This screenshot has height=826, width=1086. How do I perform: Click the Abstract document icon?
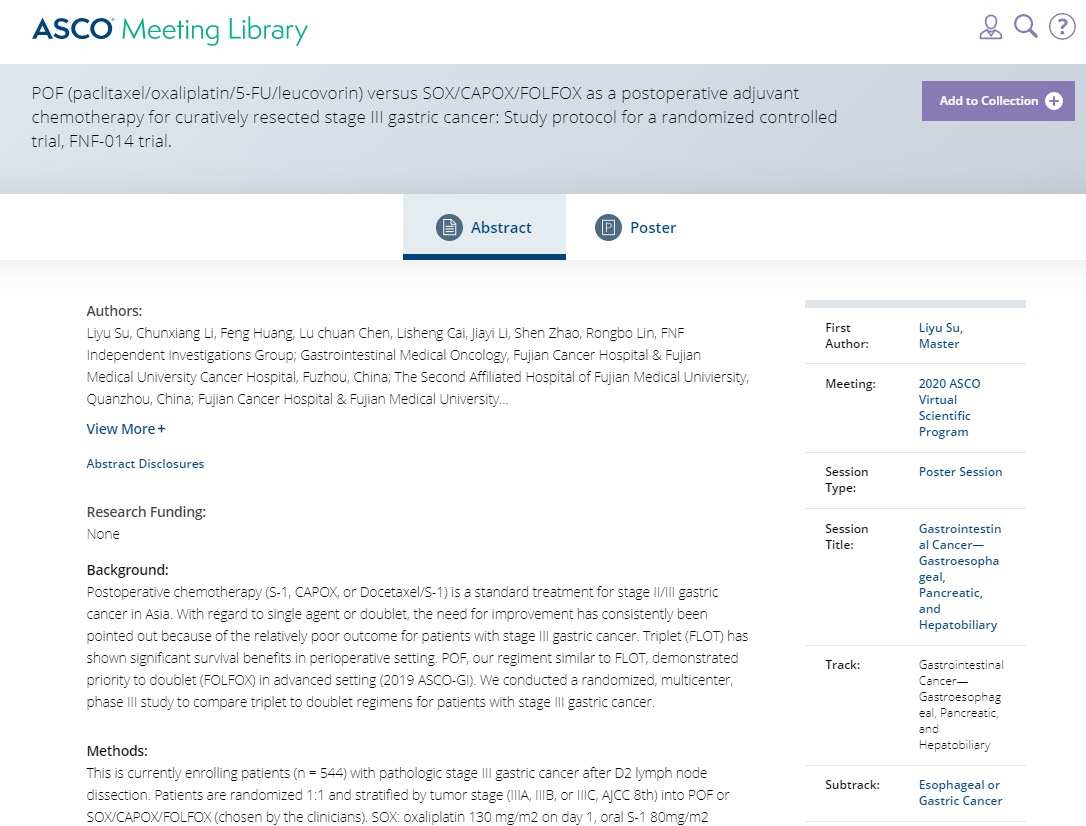pos(449,227)
